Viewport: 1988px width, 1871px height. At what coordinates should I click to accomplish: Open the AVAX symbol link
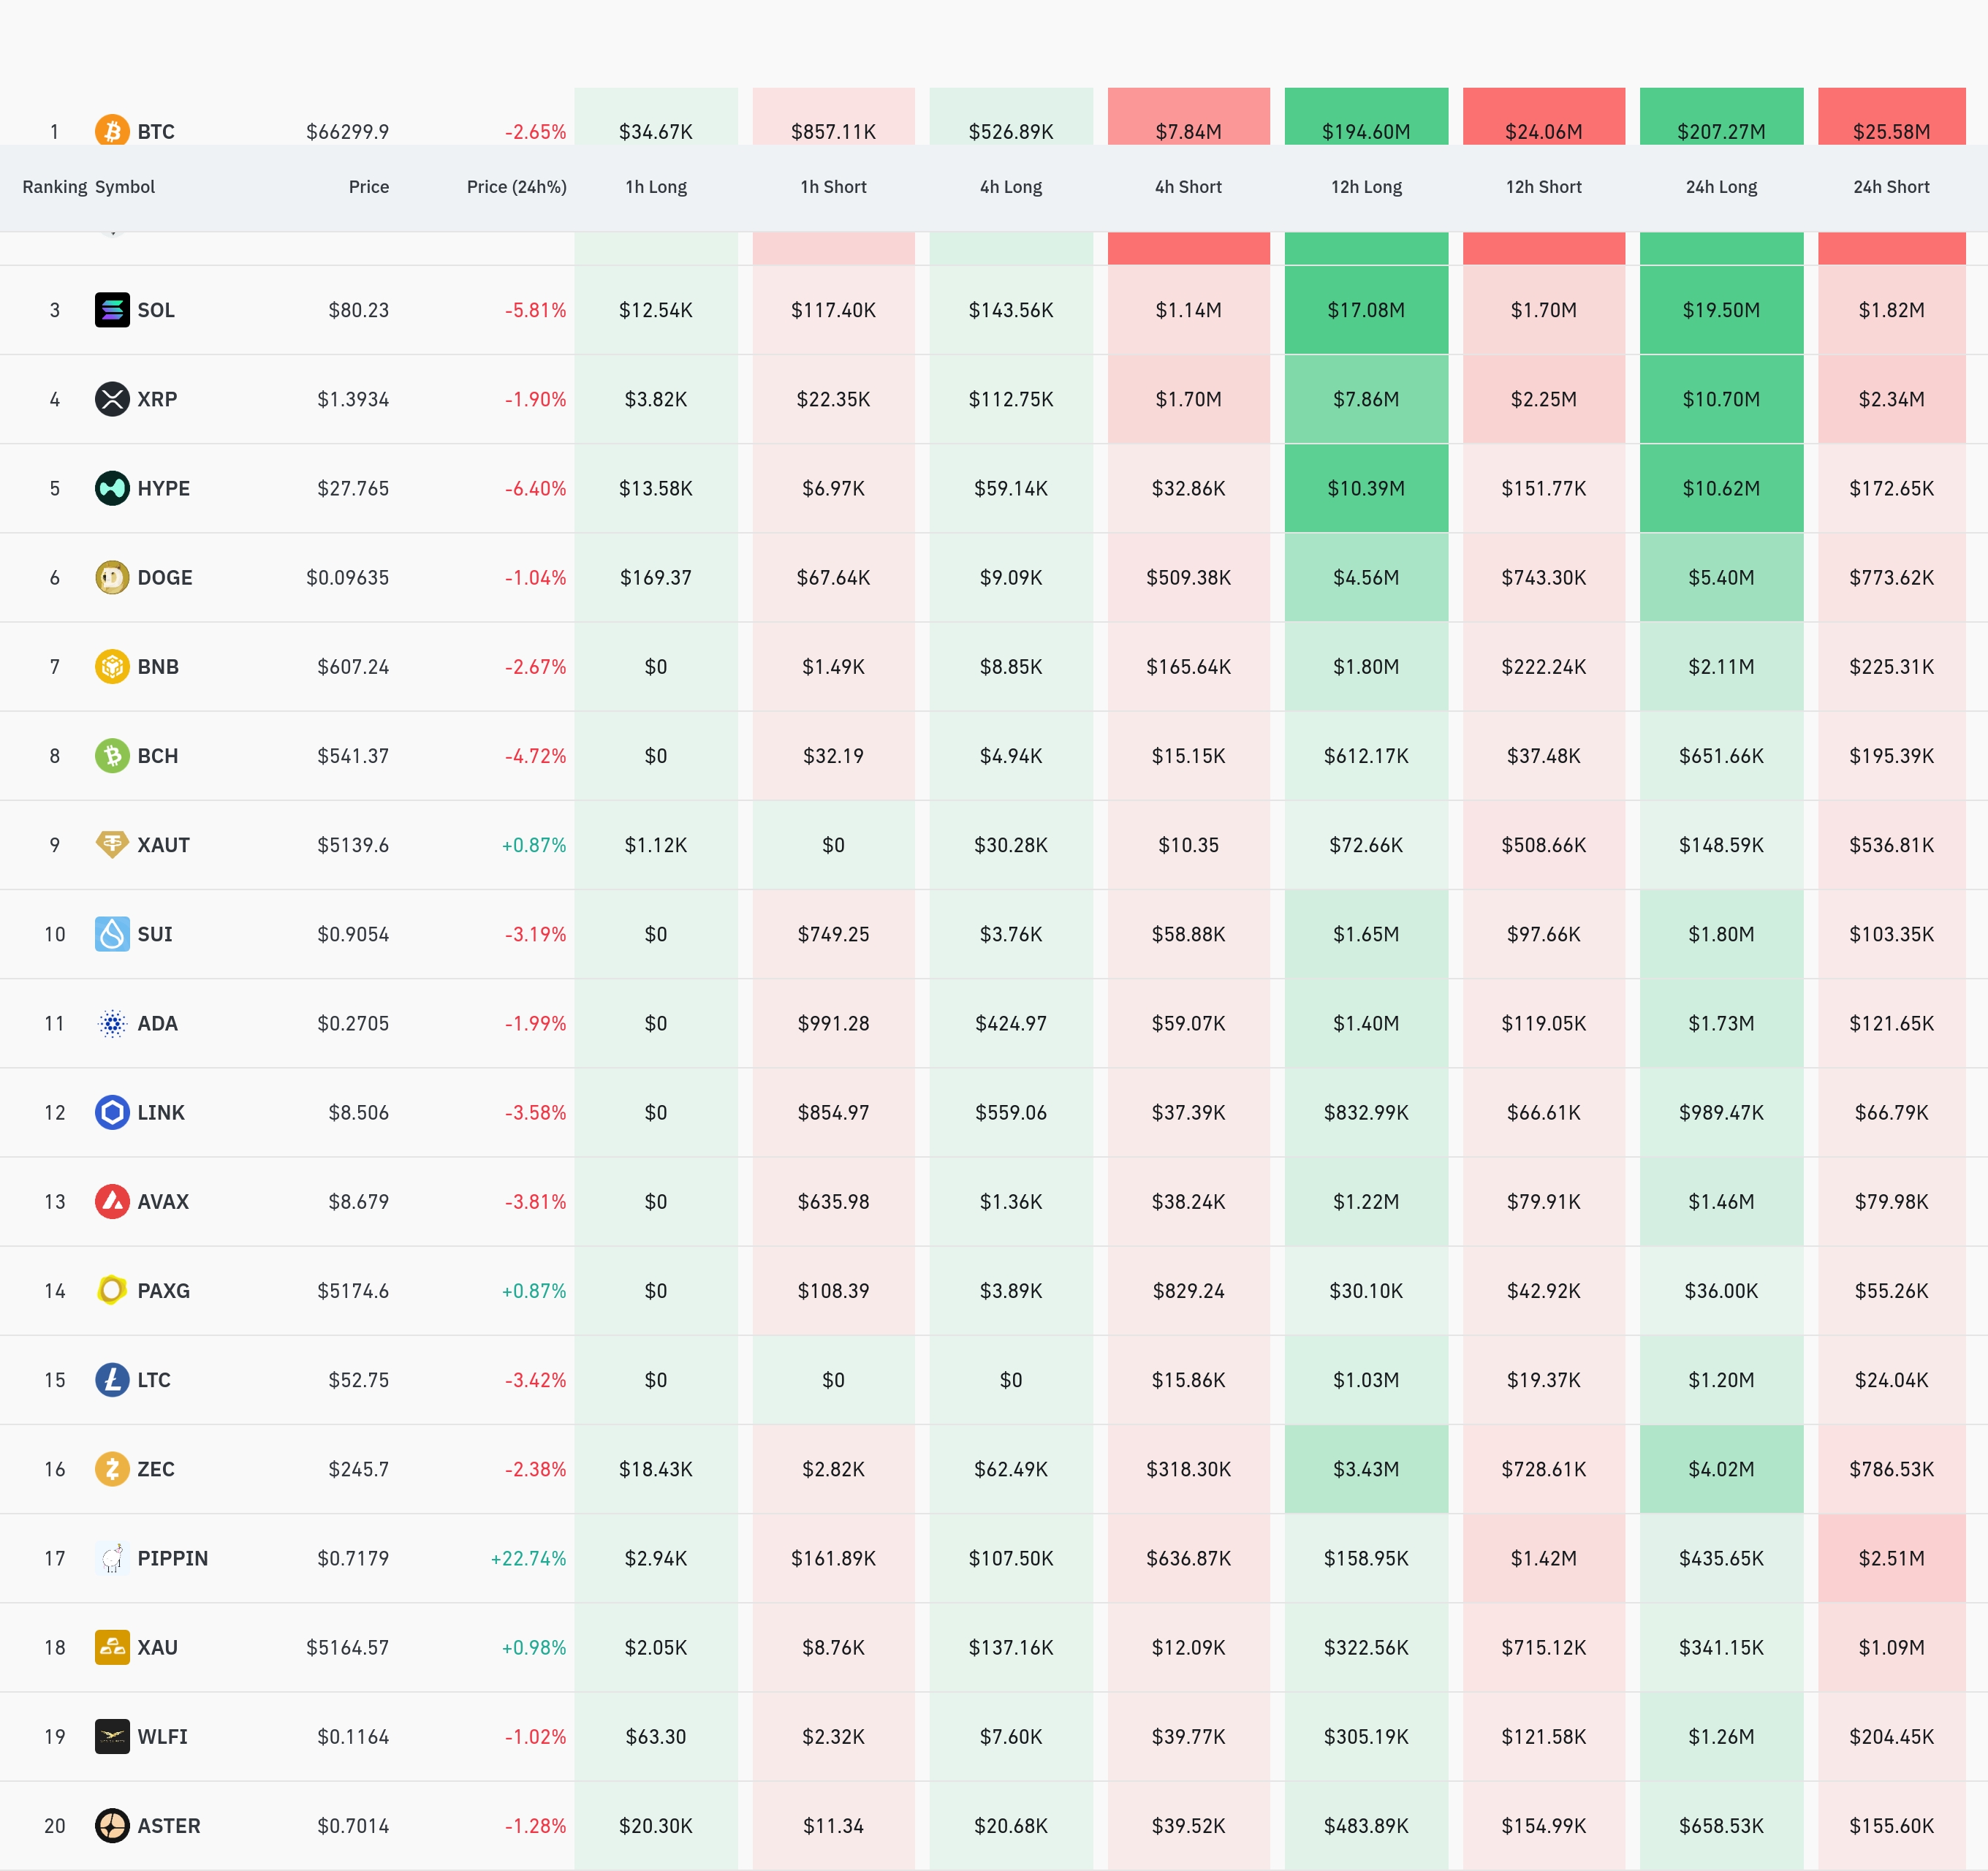163,1201
